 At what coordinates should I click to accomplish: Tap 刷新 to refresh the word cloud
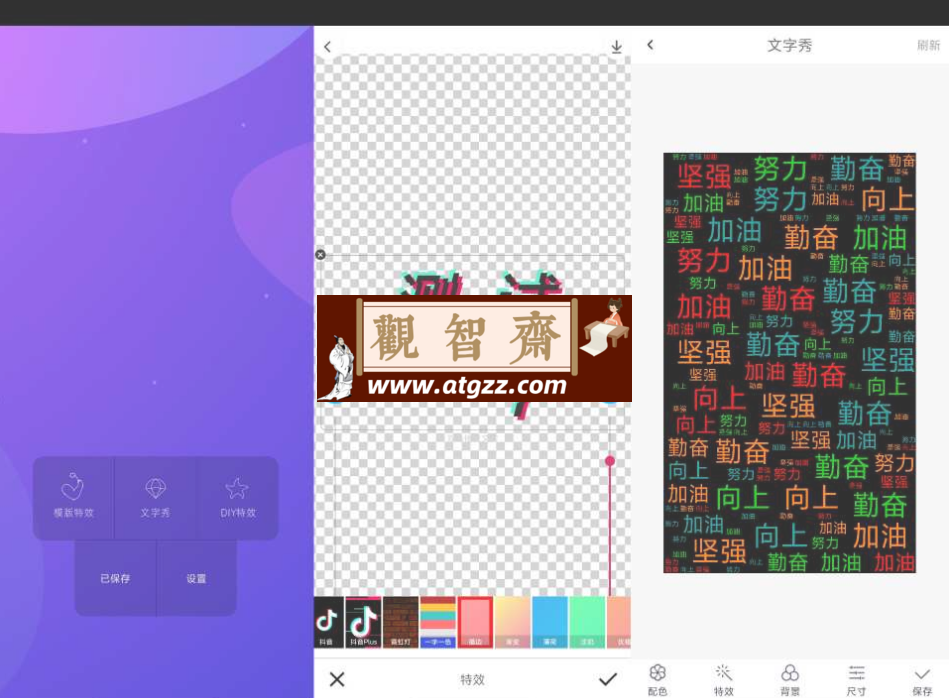[x=928, y=45]
